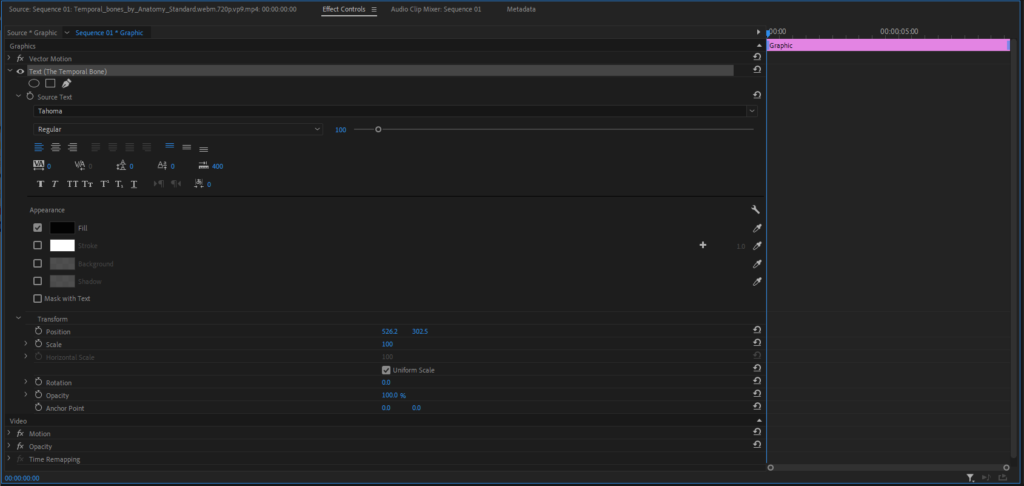Align text to the top
This screenshot has height=486, width=1024.
point(170,147)
